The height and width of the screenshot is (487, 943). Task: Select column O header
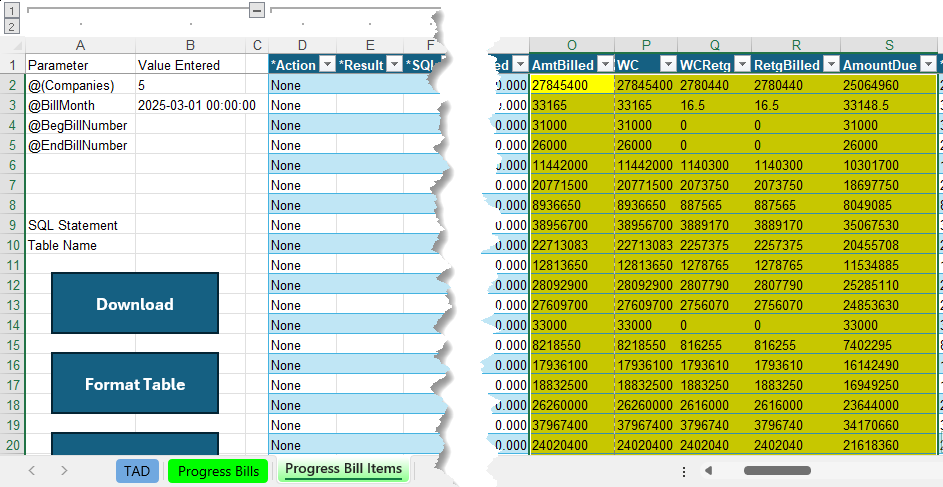pos(572,45)
